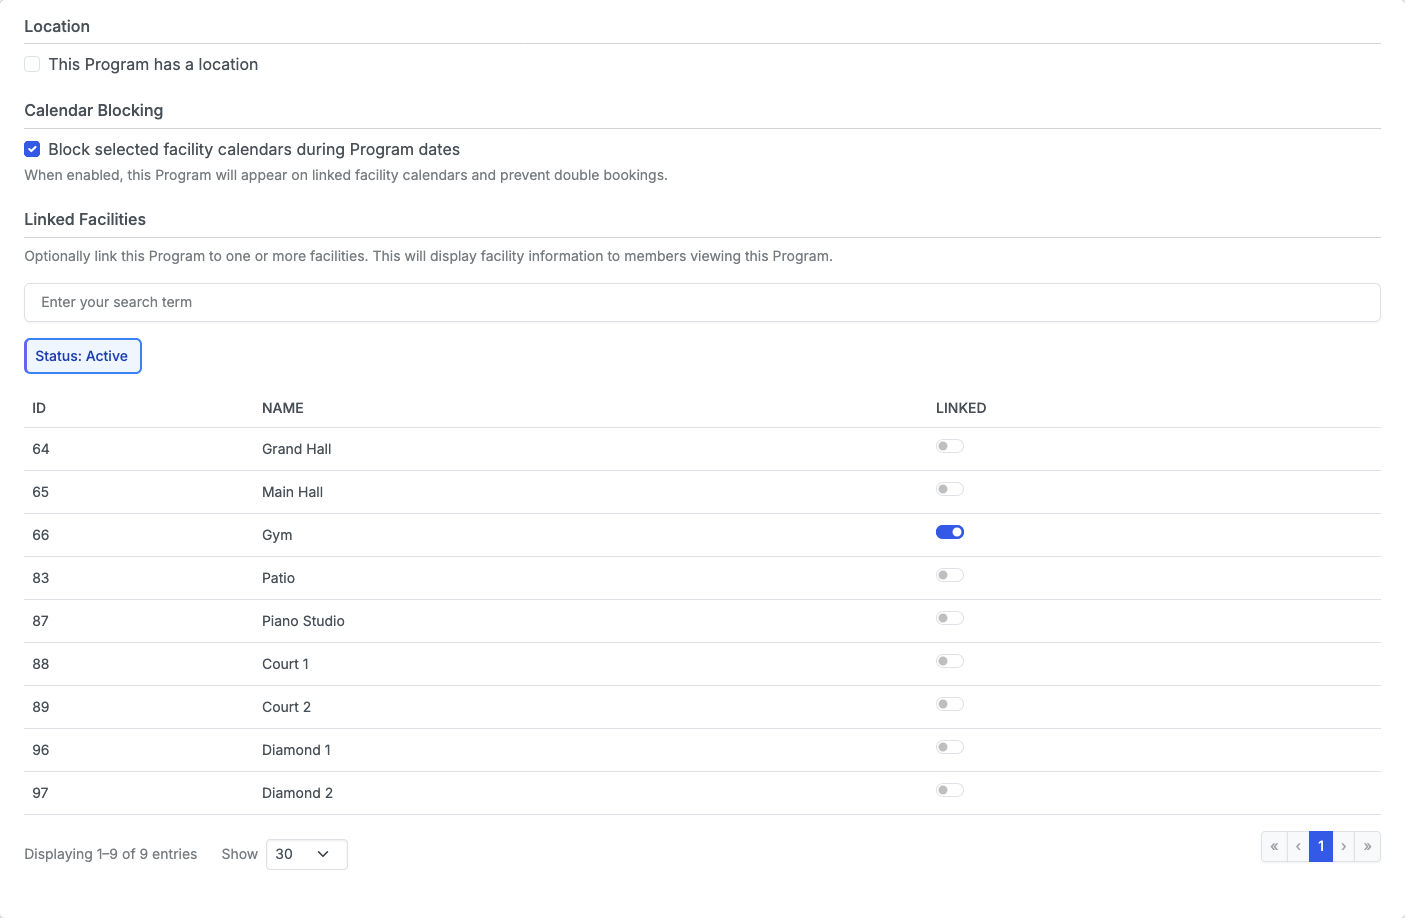This screenshot has width=1405, height=918.
Task: Unlink the Gym facility toggle
Action: point(950,532)
